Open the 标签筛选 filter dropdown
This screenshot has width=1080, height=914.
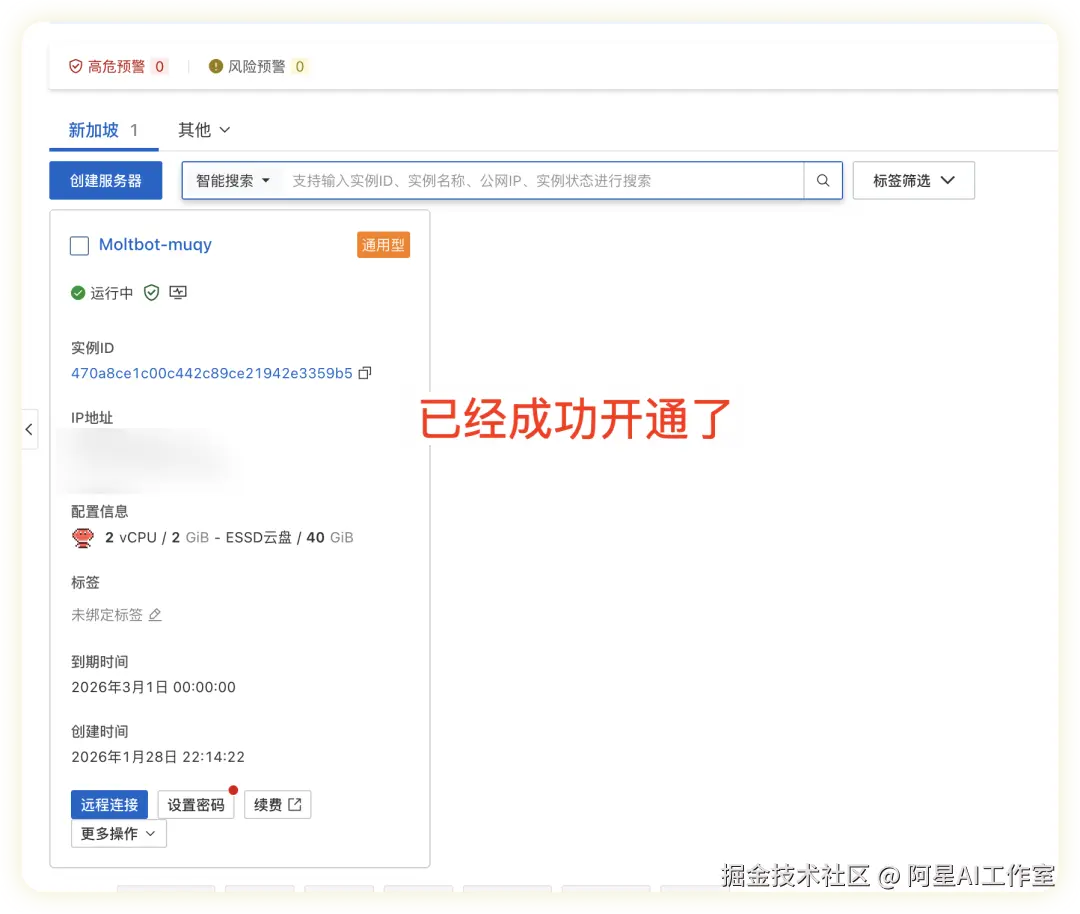(912, 180)
